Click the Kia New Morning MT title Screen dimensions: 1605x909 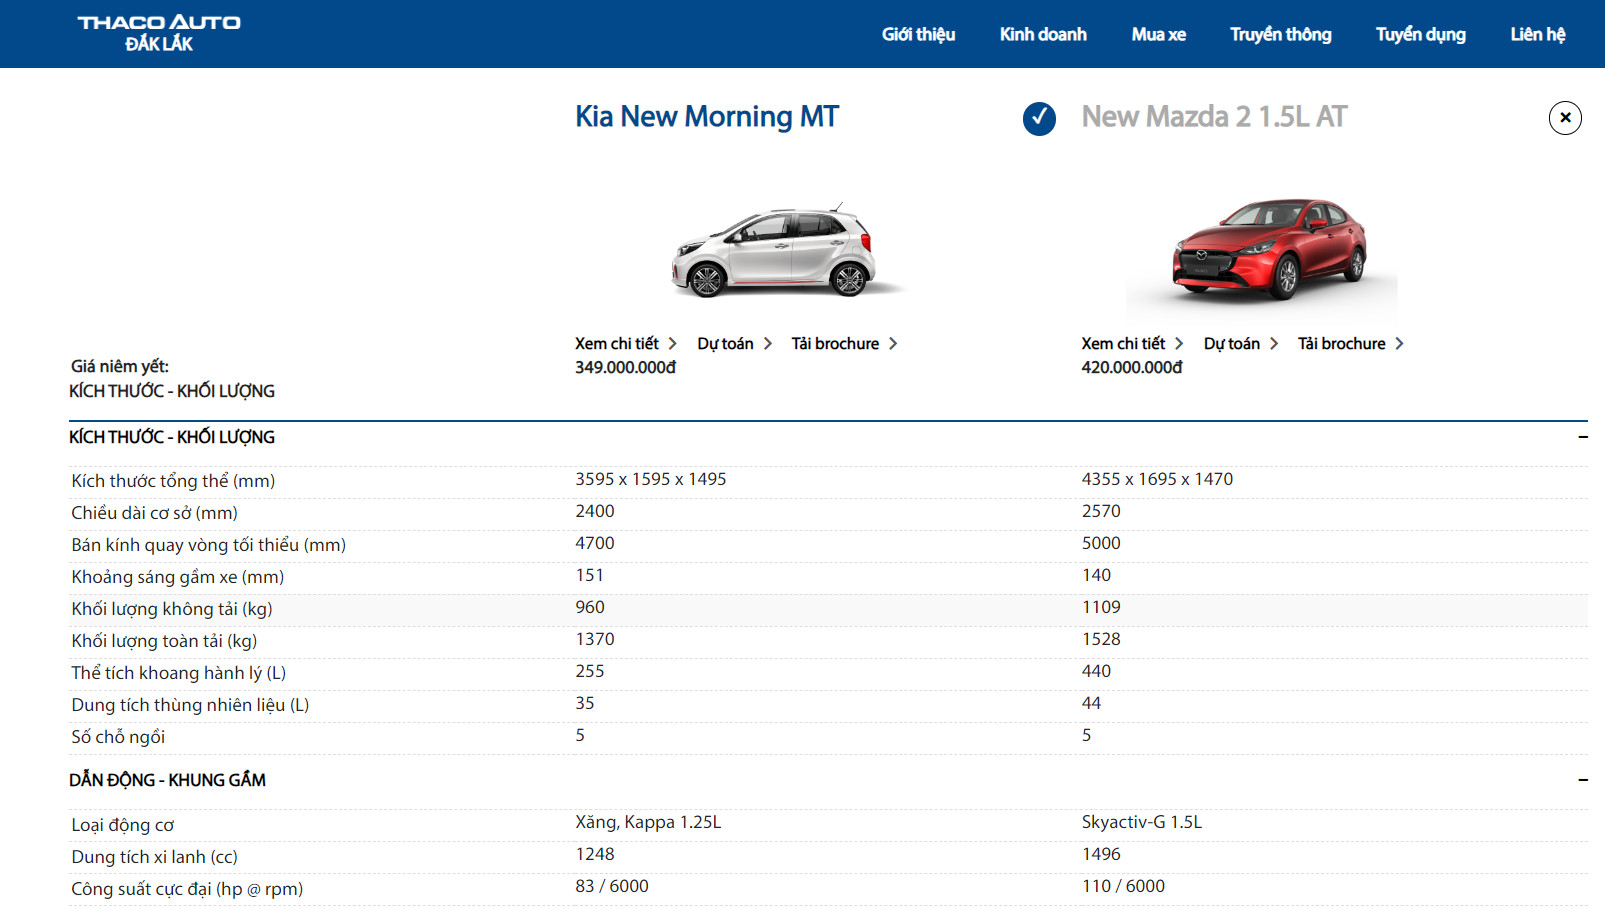[707, 117]
